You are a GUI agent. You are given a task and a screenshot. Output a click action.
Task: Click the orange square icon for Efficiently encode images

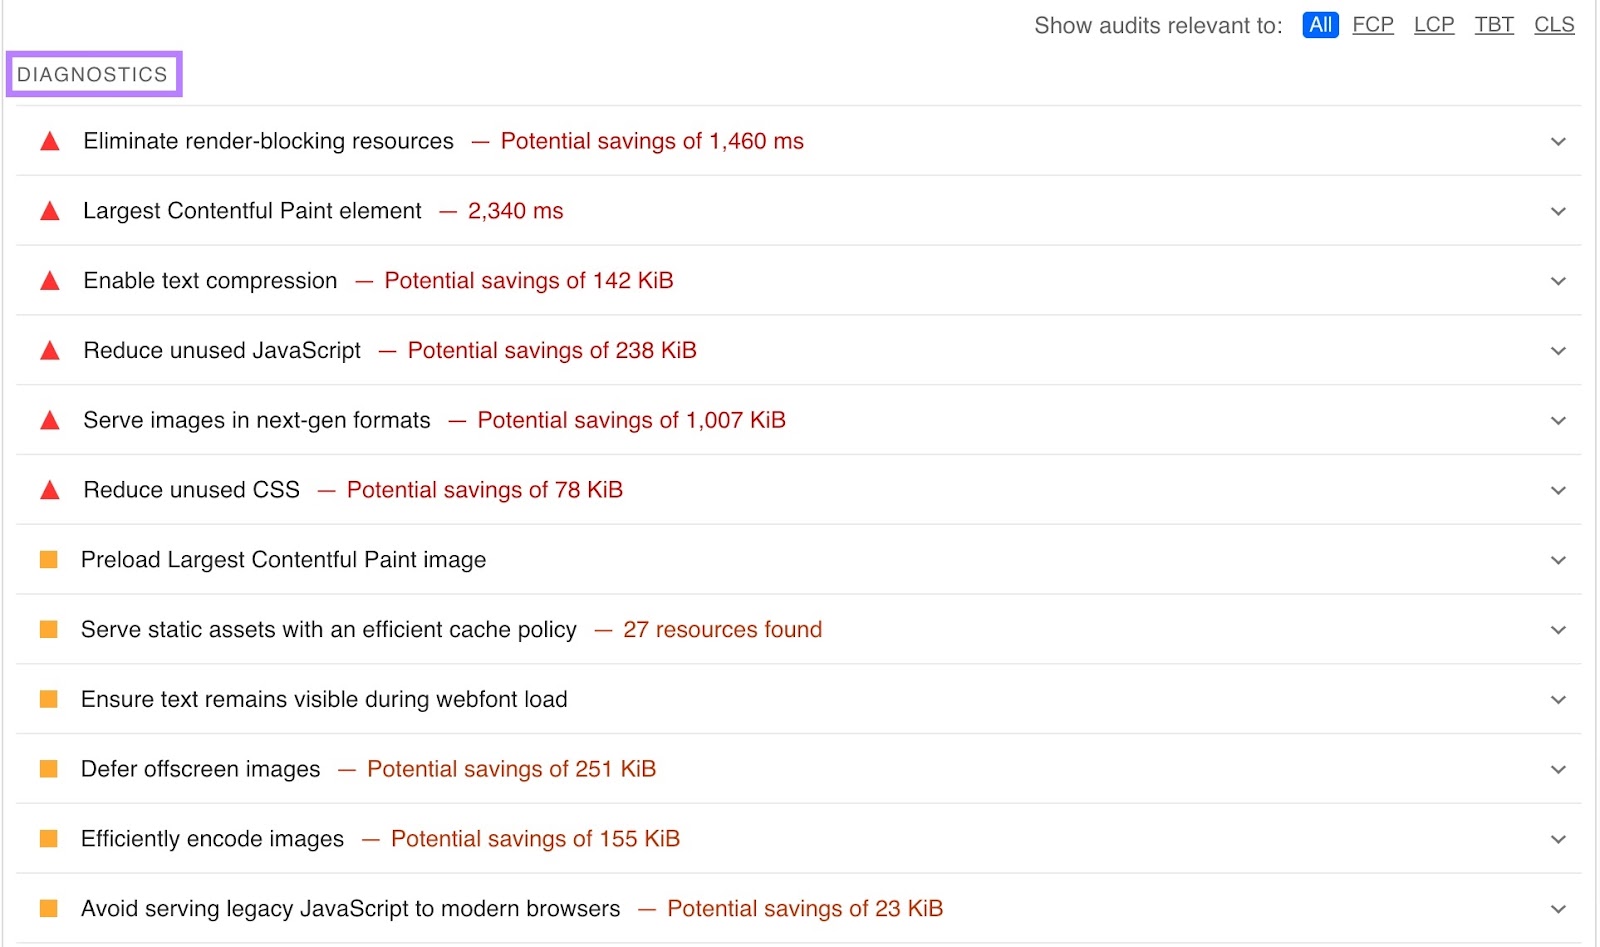(x=49, y=838)
